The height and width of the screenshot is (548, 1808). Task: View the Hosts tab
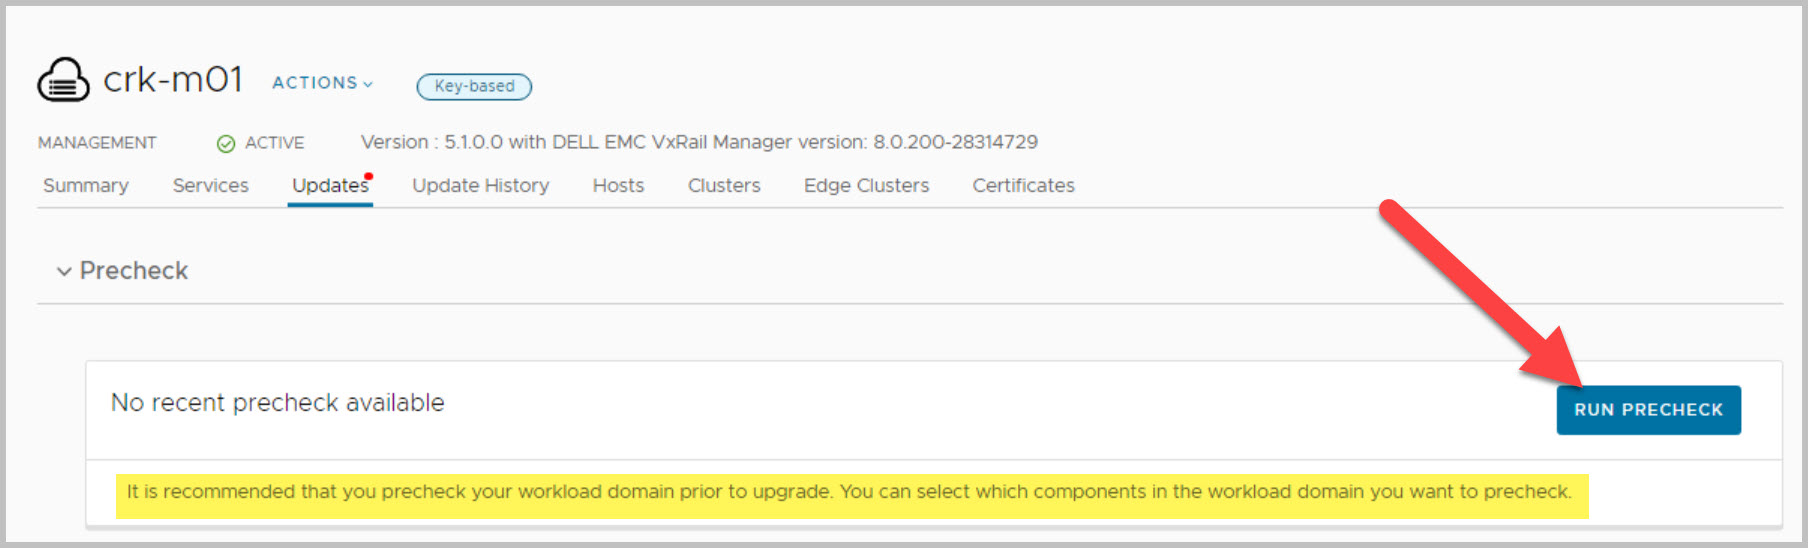618,186
